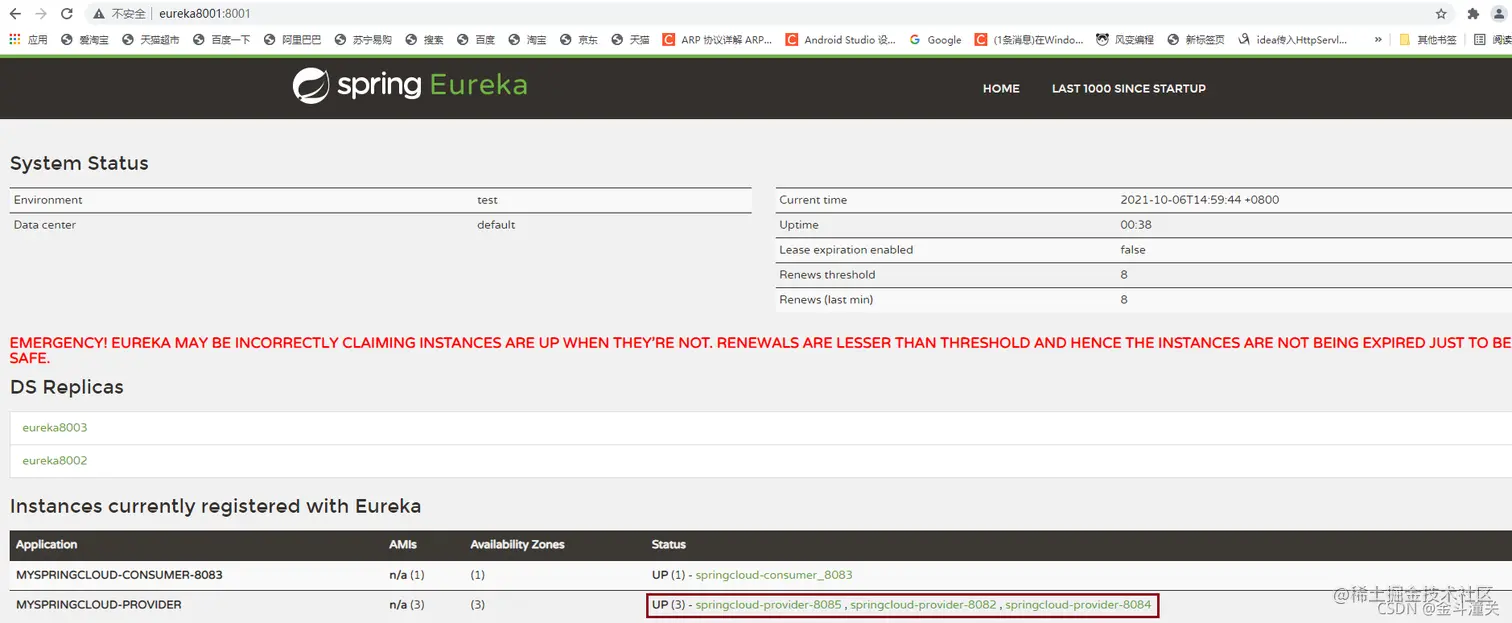Screen dimensions: 1512x623
Task: Click the Data center value default
Action: click(x=496, y=225)
